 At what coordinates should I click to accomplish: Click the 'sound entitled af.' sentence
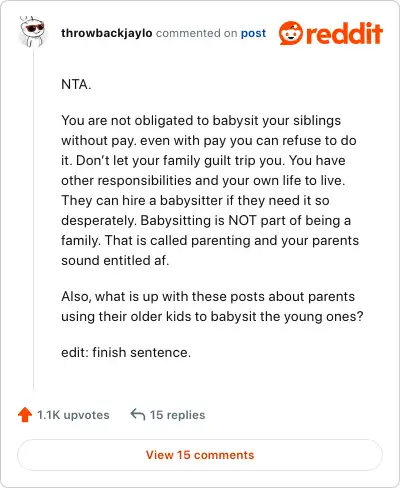pos(115,260)
